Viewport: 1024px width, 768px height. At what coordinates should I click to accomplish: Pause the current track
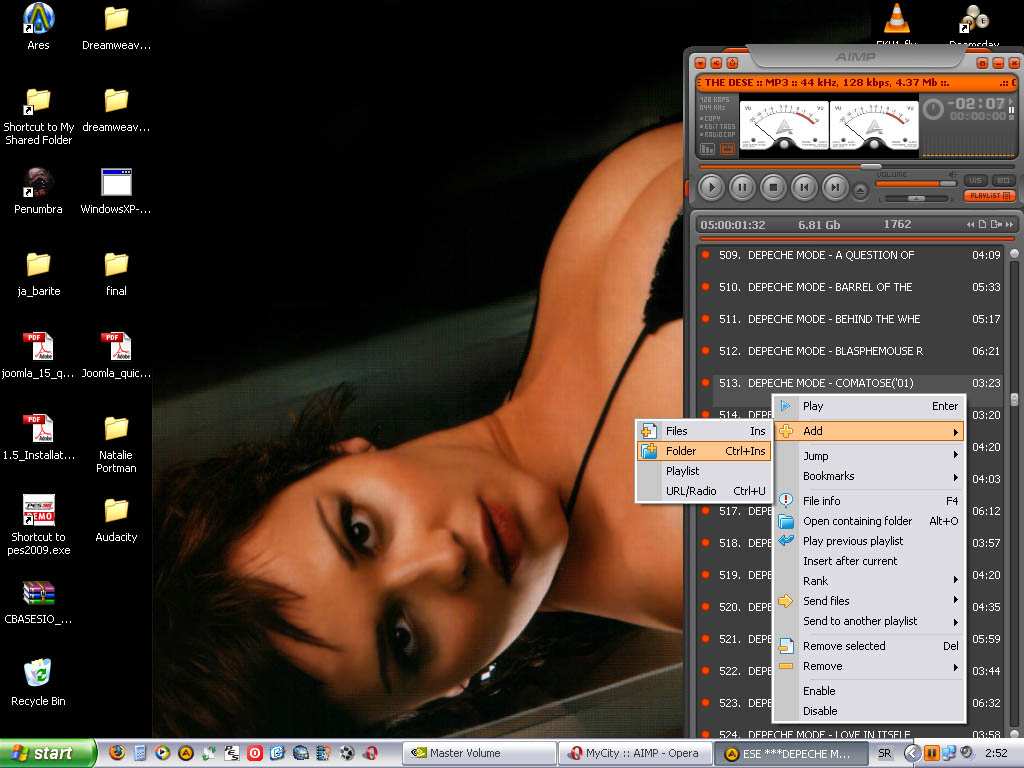742,186
